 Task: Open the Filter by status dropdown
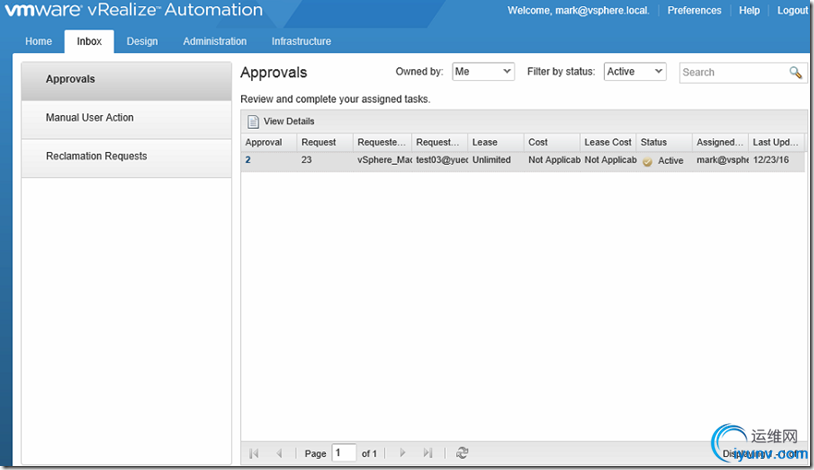(x=635, y=72)
